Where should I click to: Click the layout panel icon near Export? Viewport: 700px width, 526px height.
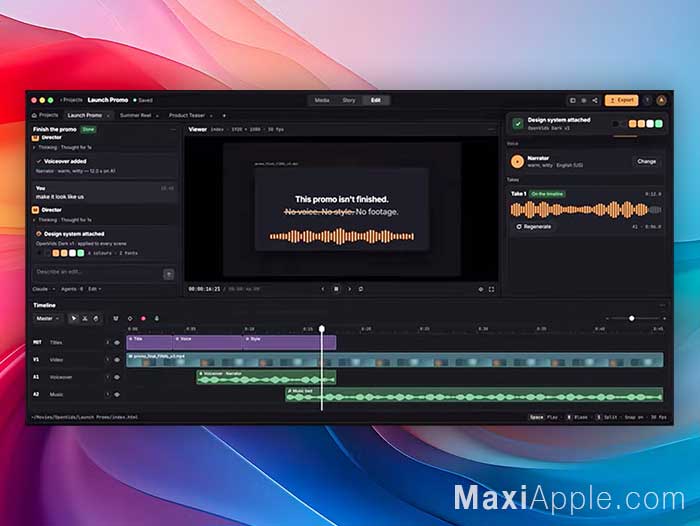coord(573,100)
